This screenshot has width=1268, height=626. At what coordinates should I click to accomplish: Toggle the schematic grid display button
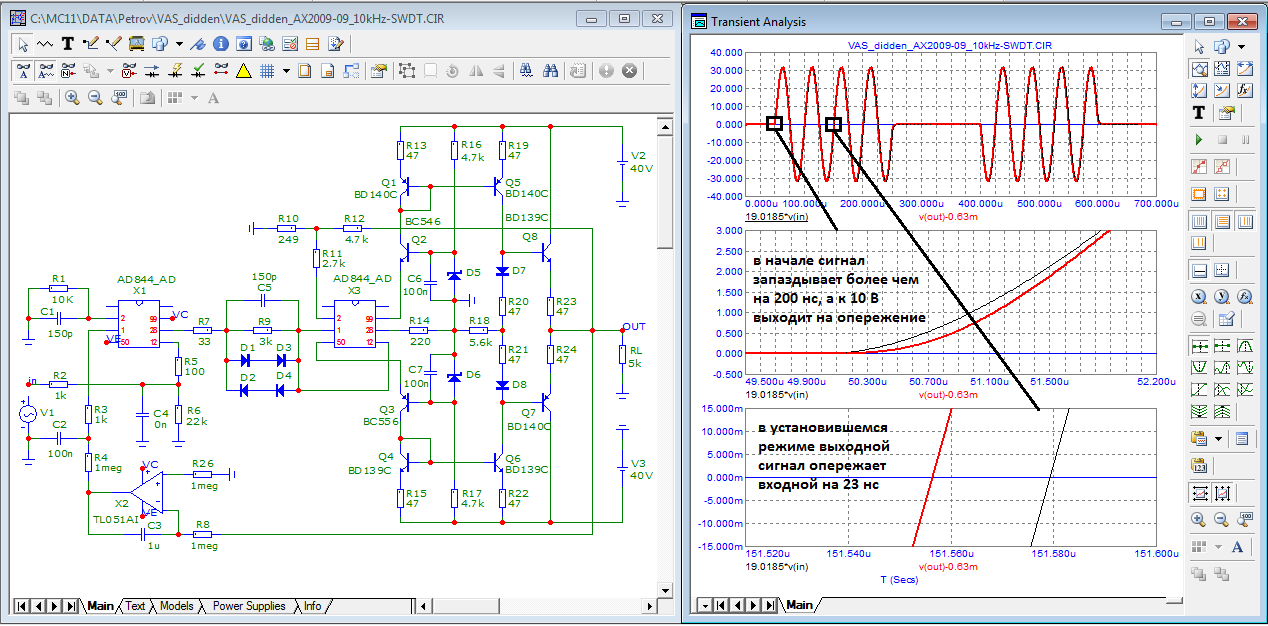267,71
